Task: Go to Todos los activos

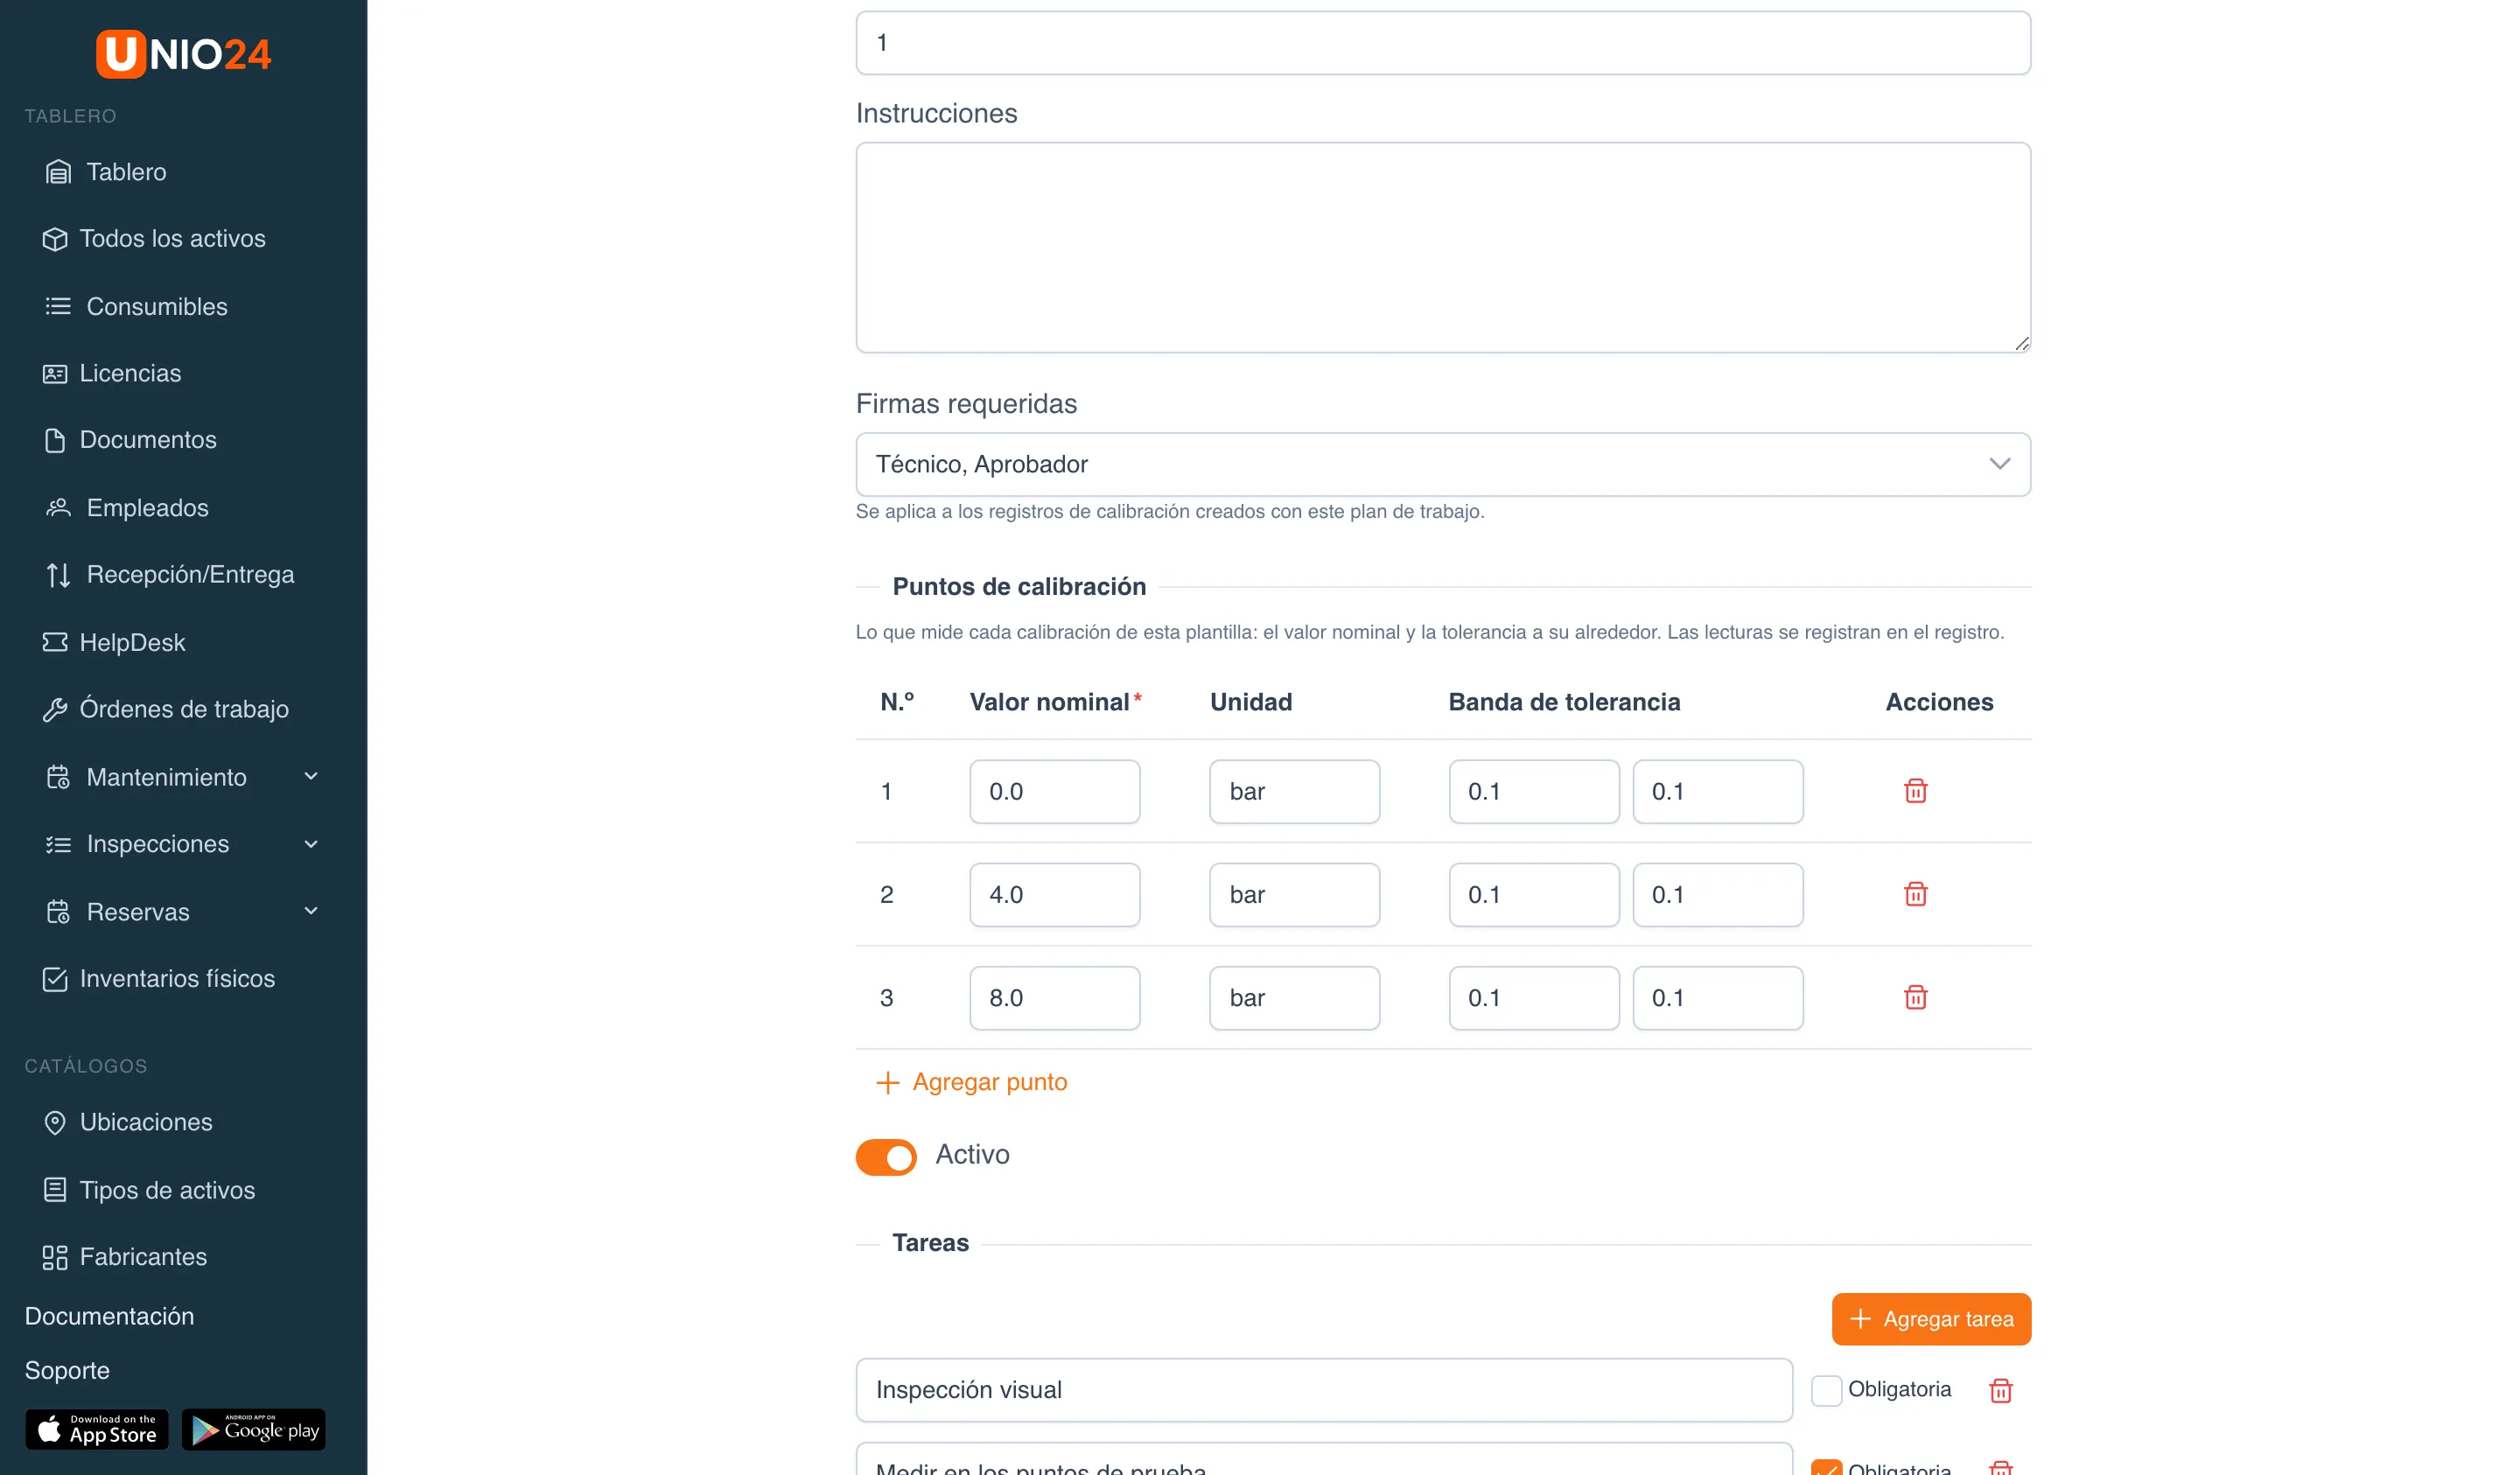Action: pyautogui.click(x=172, y=239)
